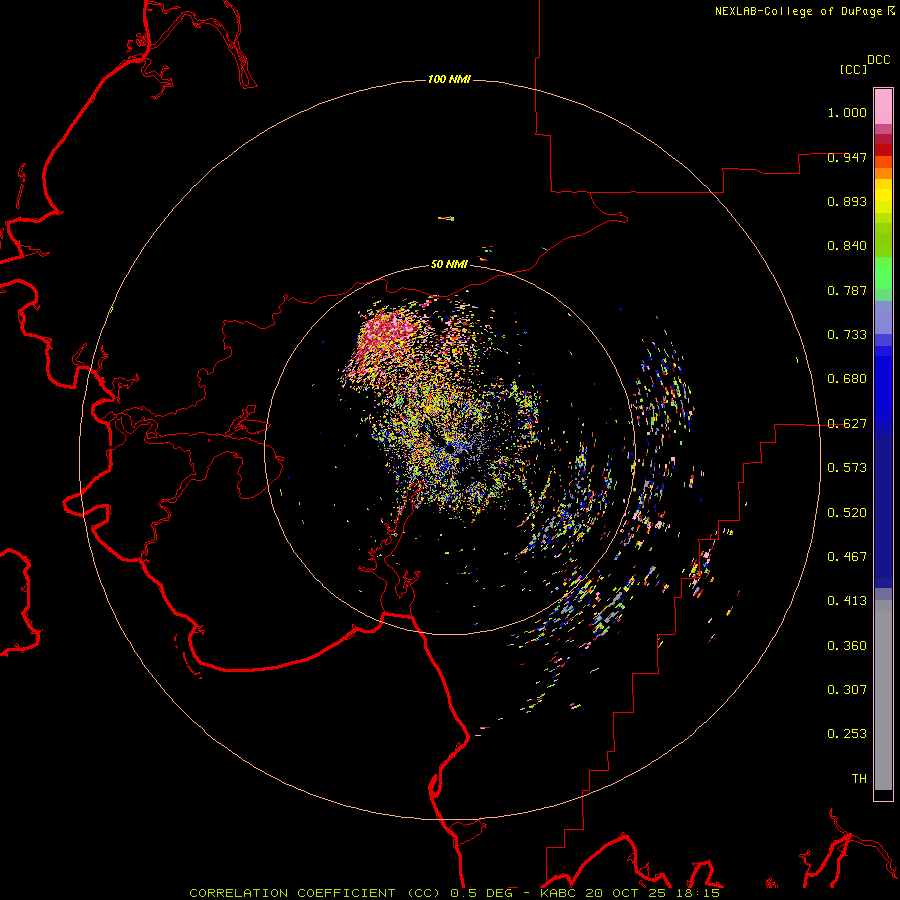900x900 pixels.
Task: Click the gray lower segment of color bar
Action: (883, 695)
